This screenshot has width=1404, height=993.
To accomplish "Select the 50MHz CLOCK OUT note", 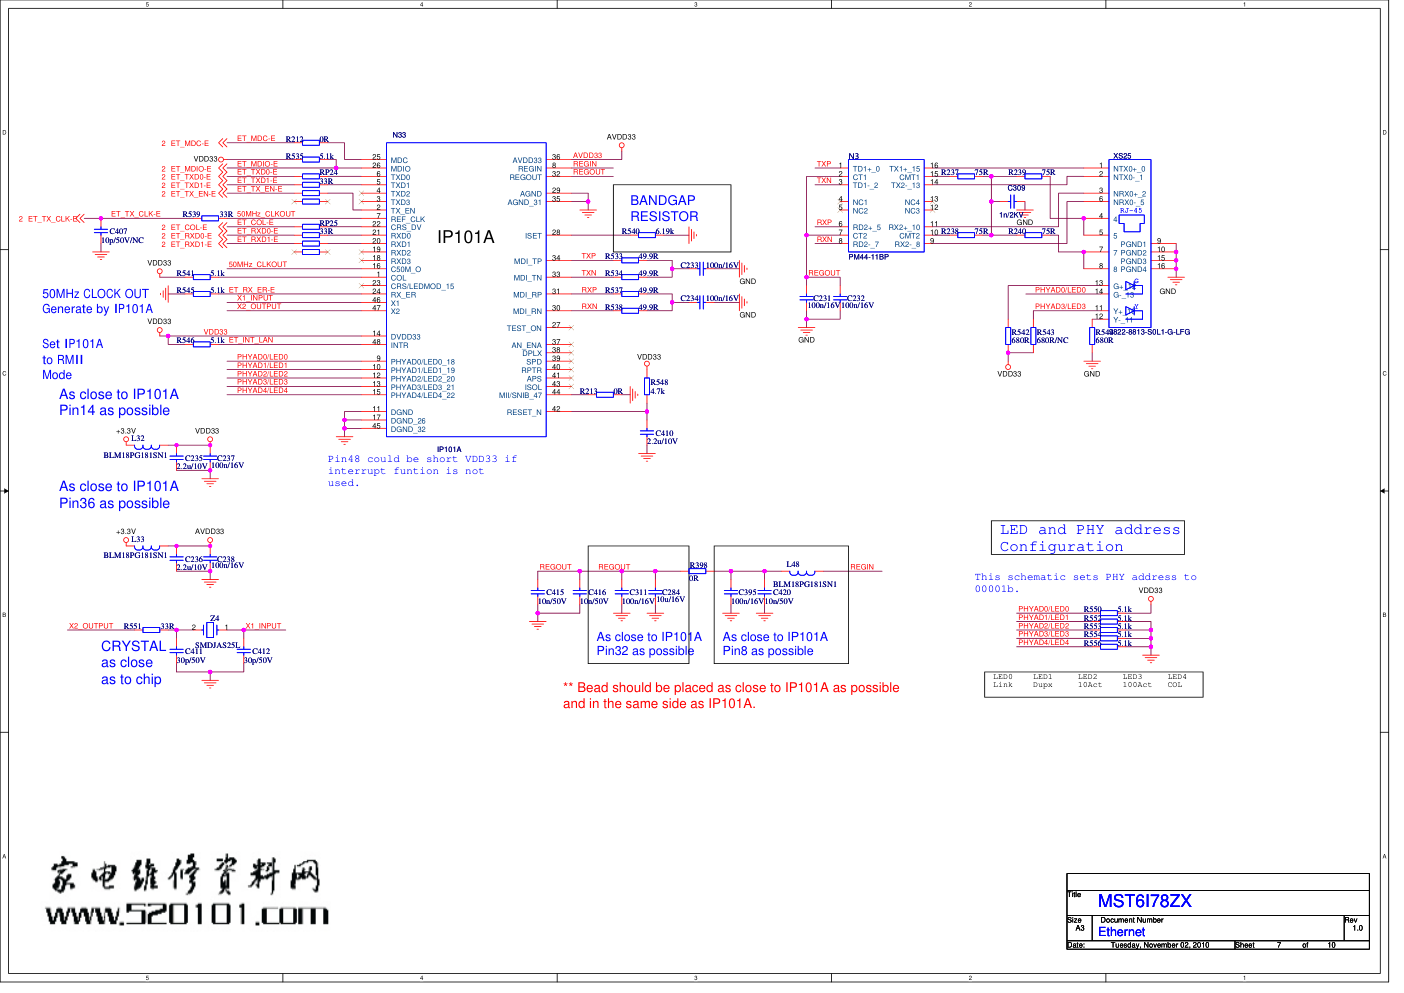I will coord(96,301).
